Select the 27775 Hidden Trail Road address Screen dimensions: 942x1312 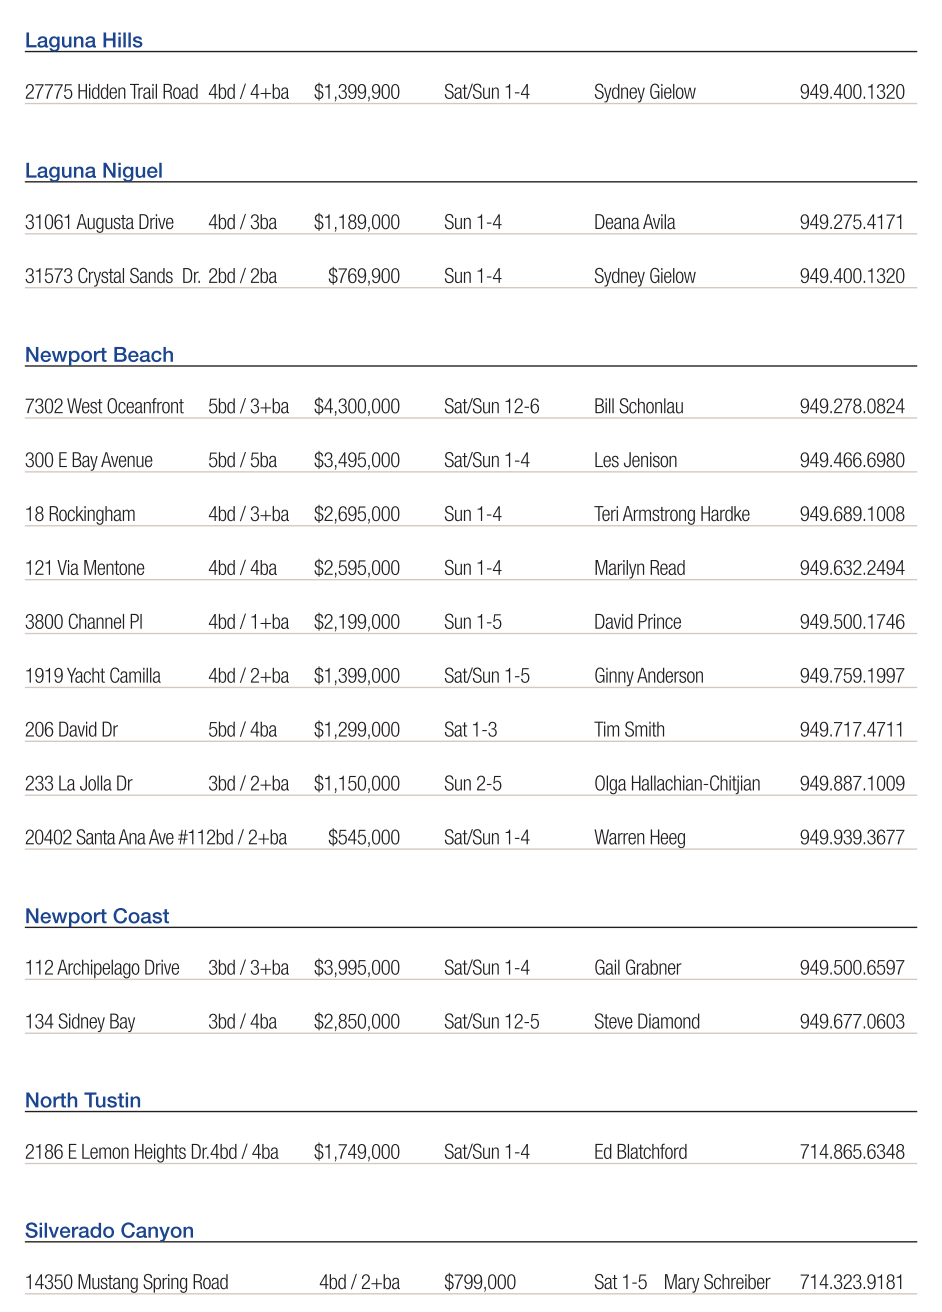click(111, 92)
